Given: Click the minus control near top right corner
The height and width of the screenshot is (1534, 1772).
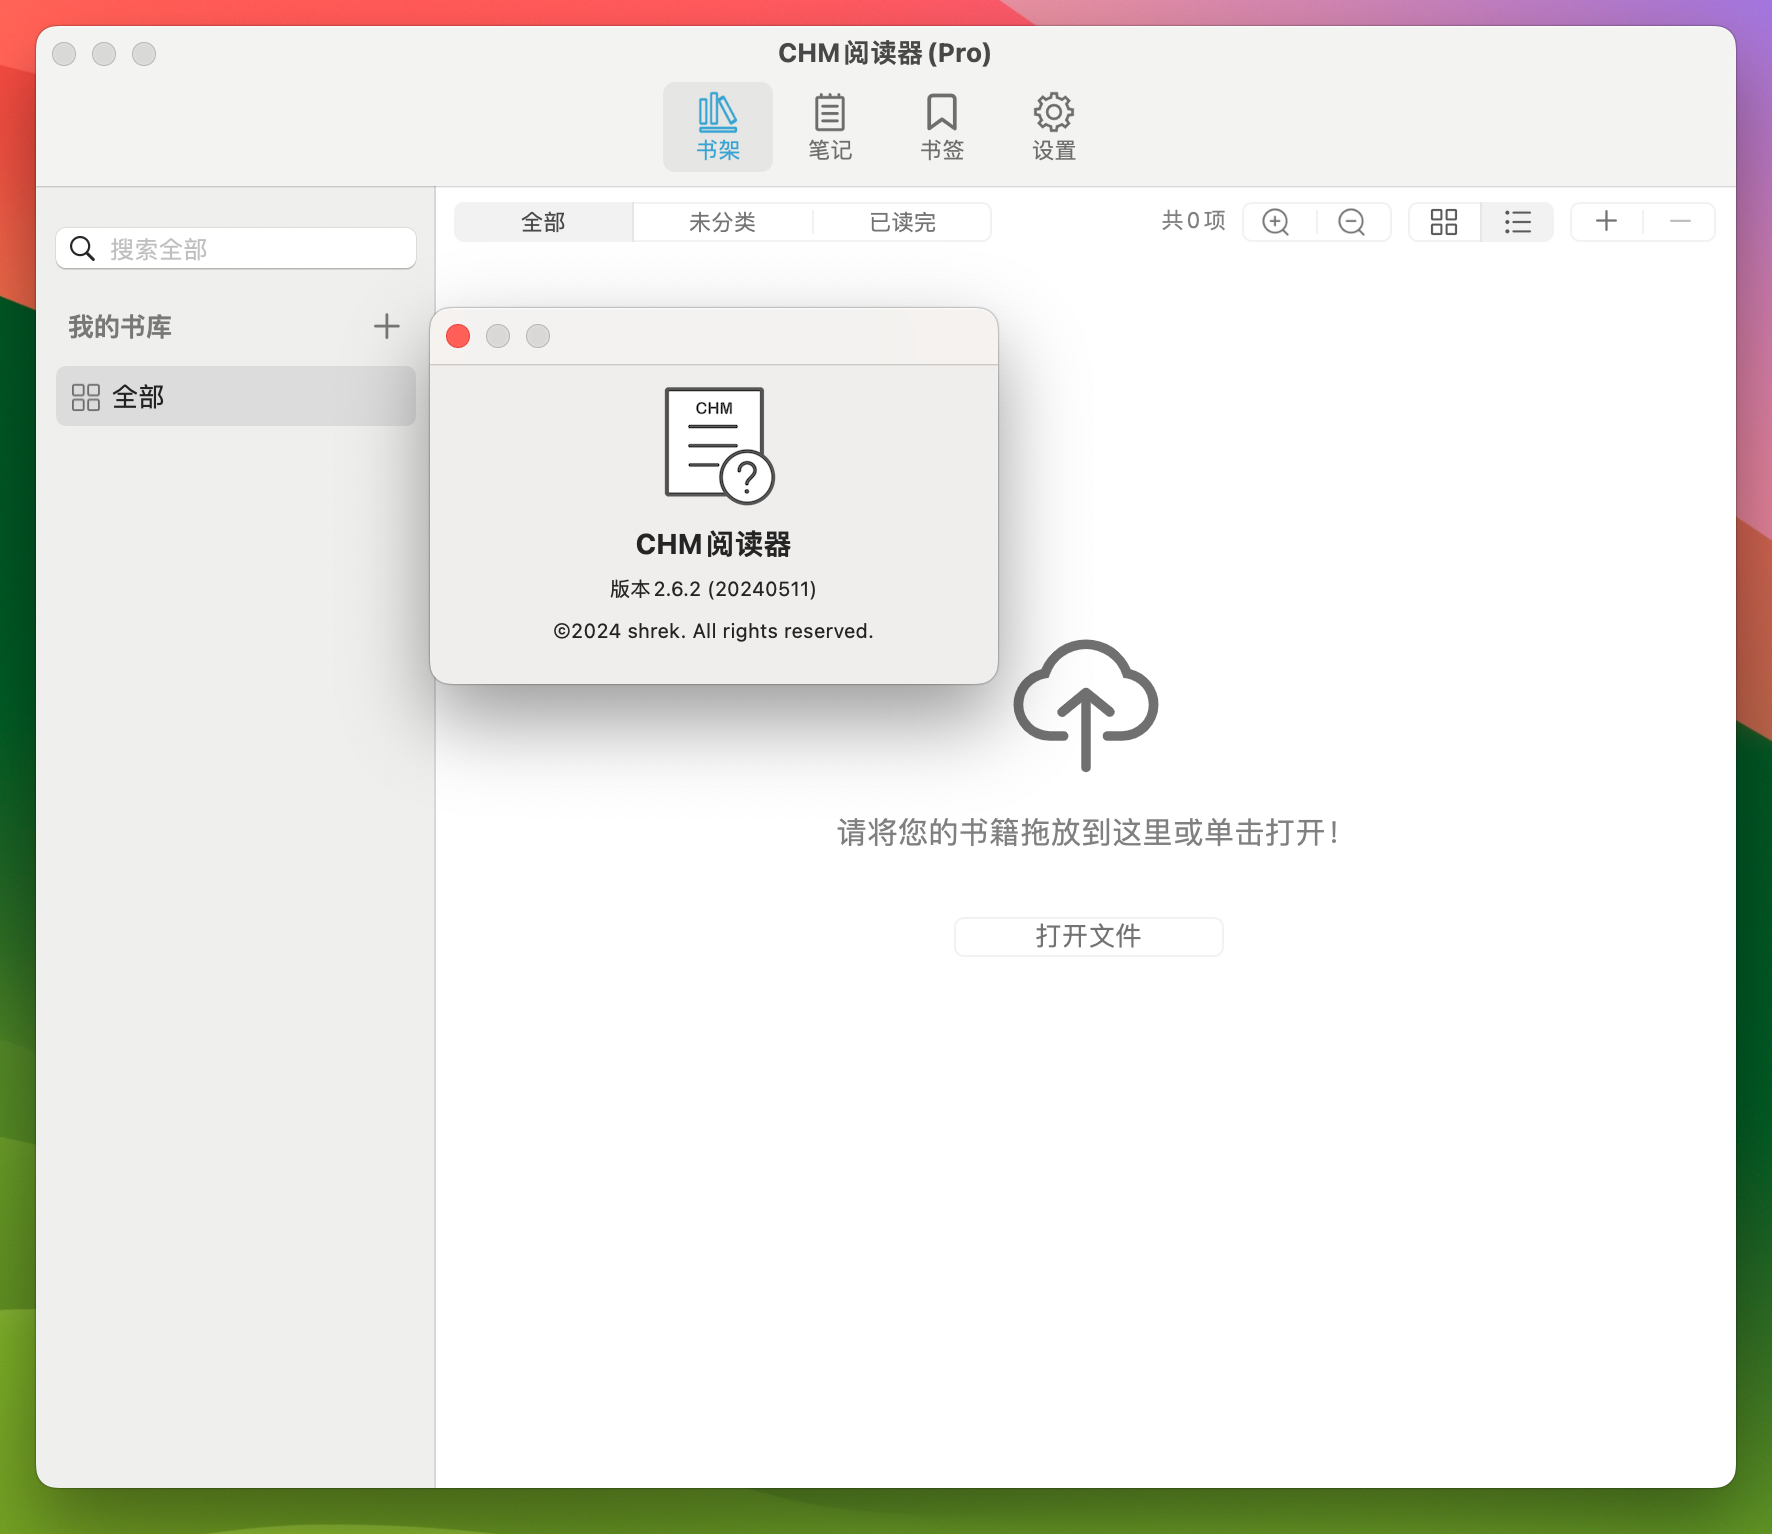Looking at the screenshot, I should pyautogui.click(x=1680, y=222).
